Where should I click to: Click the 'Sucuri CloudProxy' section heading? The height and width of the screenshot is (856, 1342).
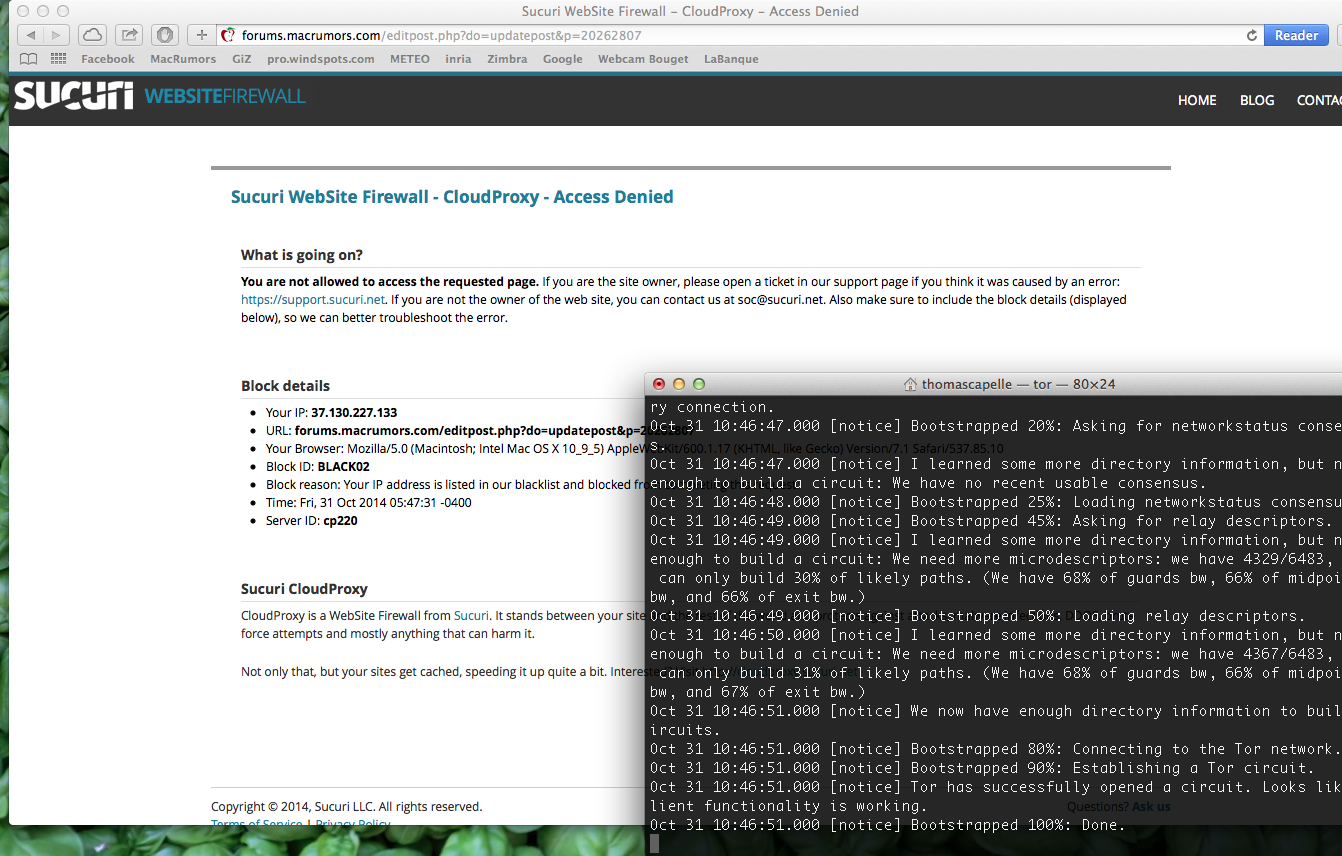(x=304, y=589)
